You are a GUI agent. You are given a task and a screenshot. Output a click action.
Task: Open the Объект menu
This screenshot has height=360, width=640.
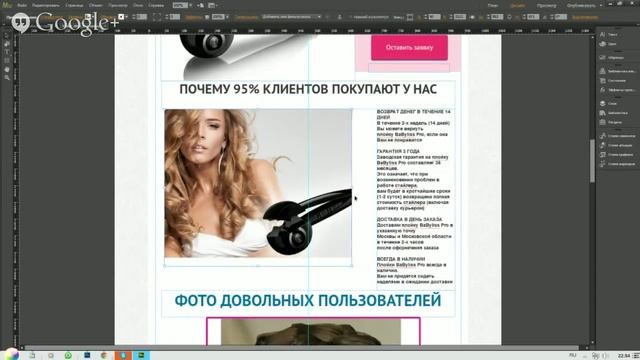tap(96, 5)
